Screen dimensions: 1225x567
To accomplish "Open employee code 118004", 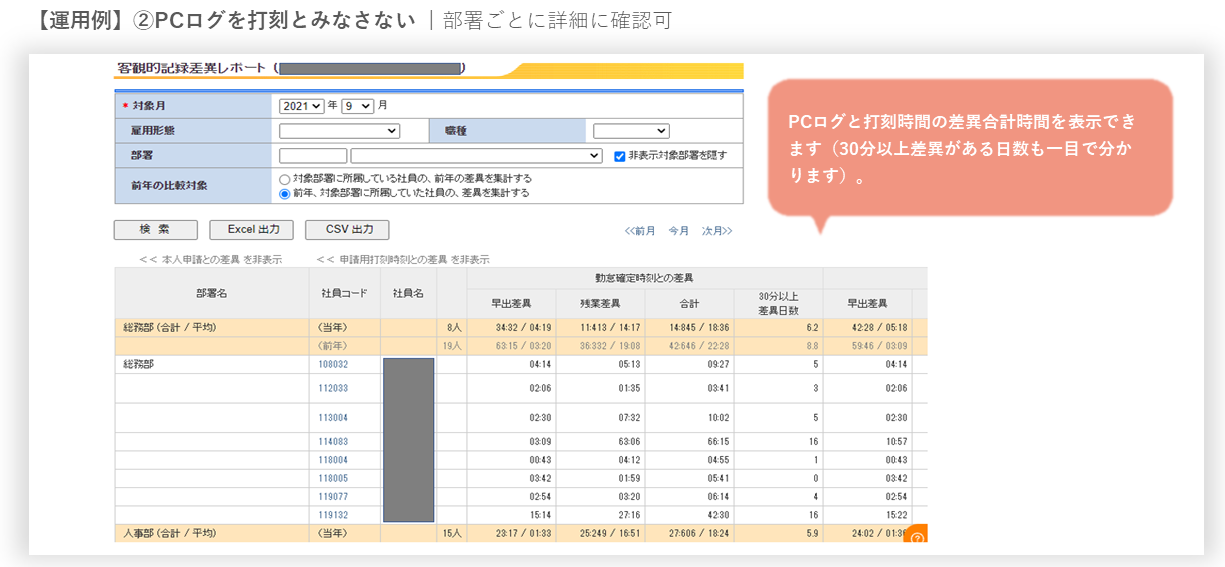I will click(x=333, y=460).
